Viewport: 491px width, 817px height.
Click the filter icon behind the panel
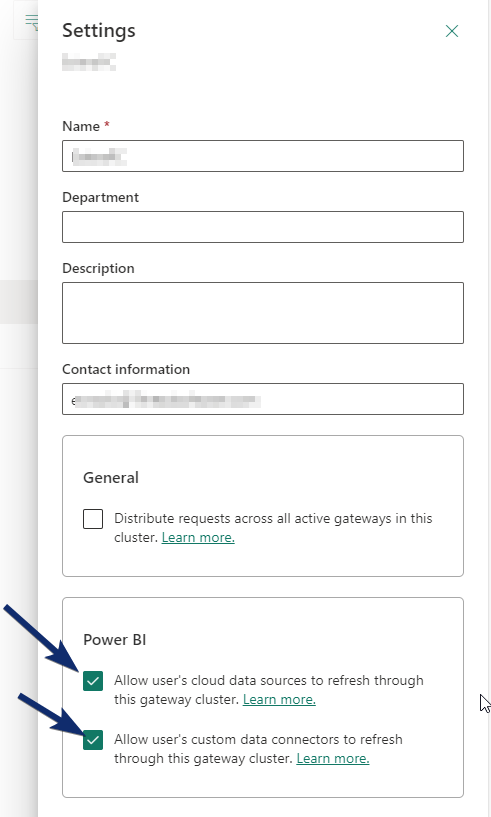coord(32,22)
